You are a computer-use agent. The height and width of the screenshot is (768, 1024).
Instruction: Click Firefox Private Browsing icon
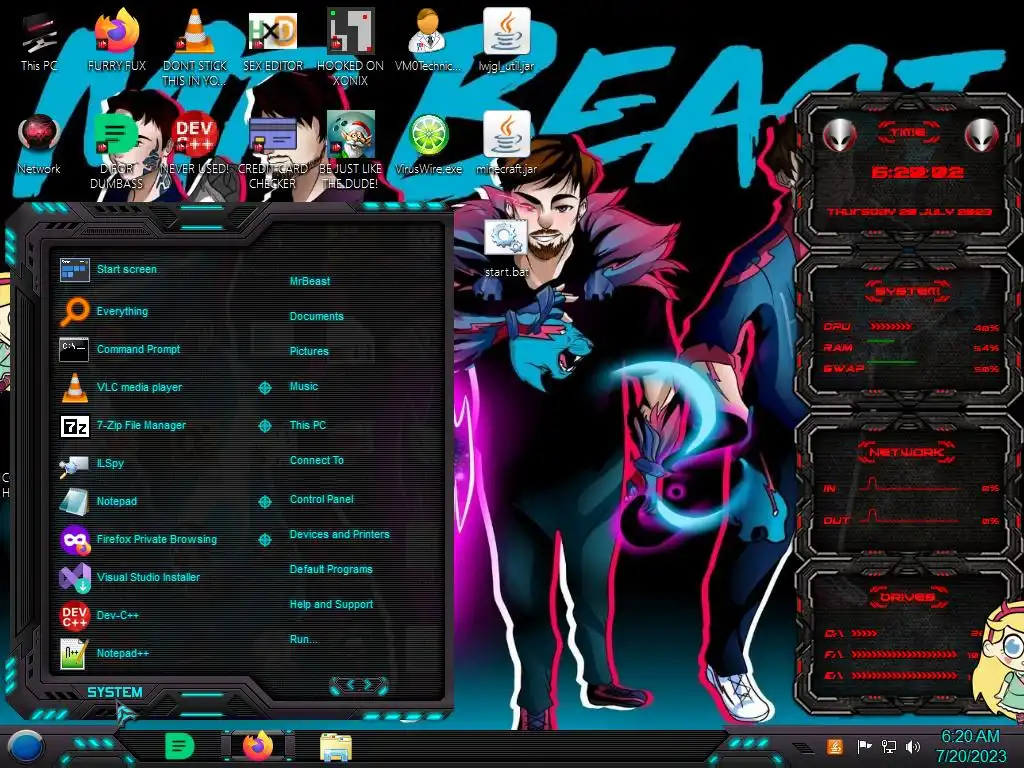tap(74, 539)
